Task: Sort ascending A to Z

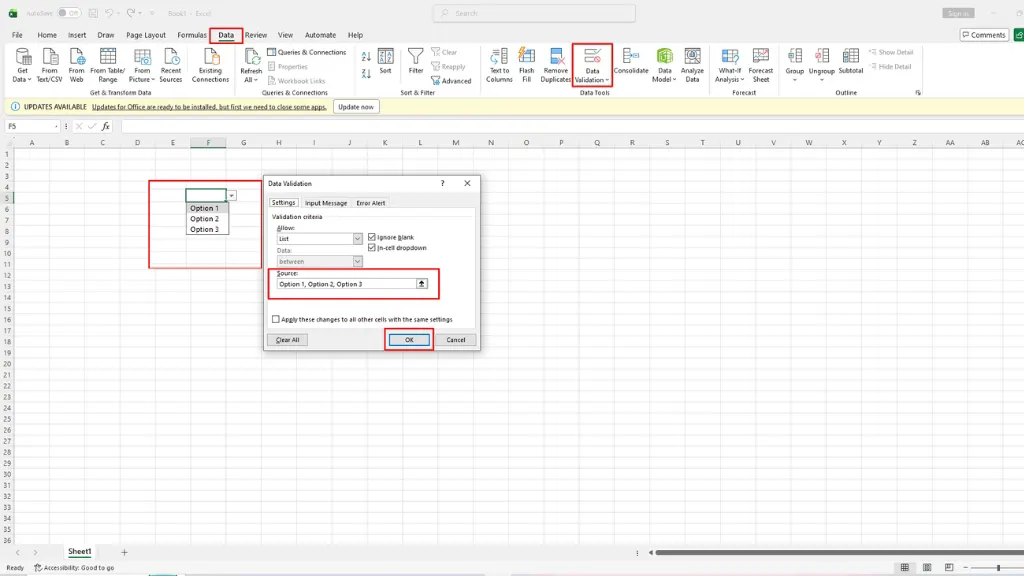Action: [366, 57]
